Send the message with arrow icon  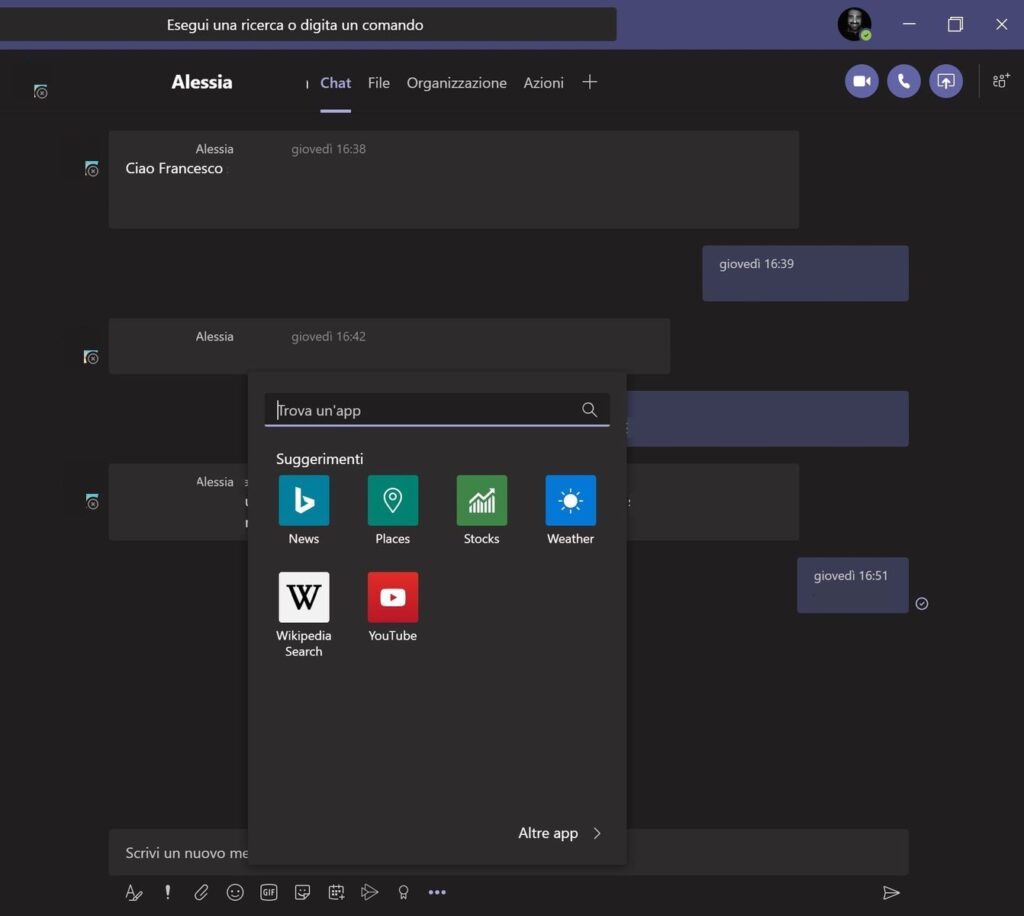[891, 892]
